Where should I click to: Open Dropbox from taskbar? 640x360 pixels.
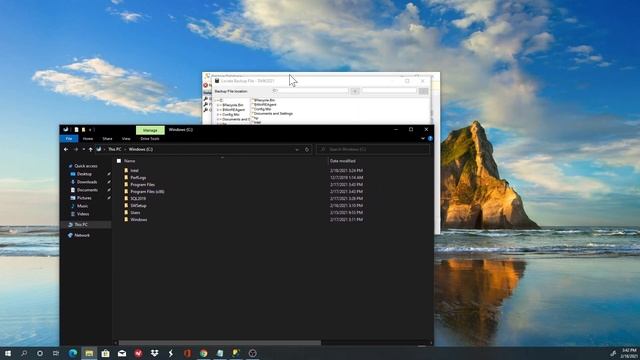(x=154, y=353)
